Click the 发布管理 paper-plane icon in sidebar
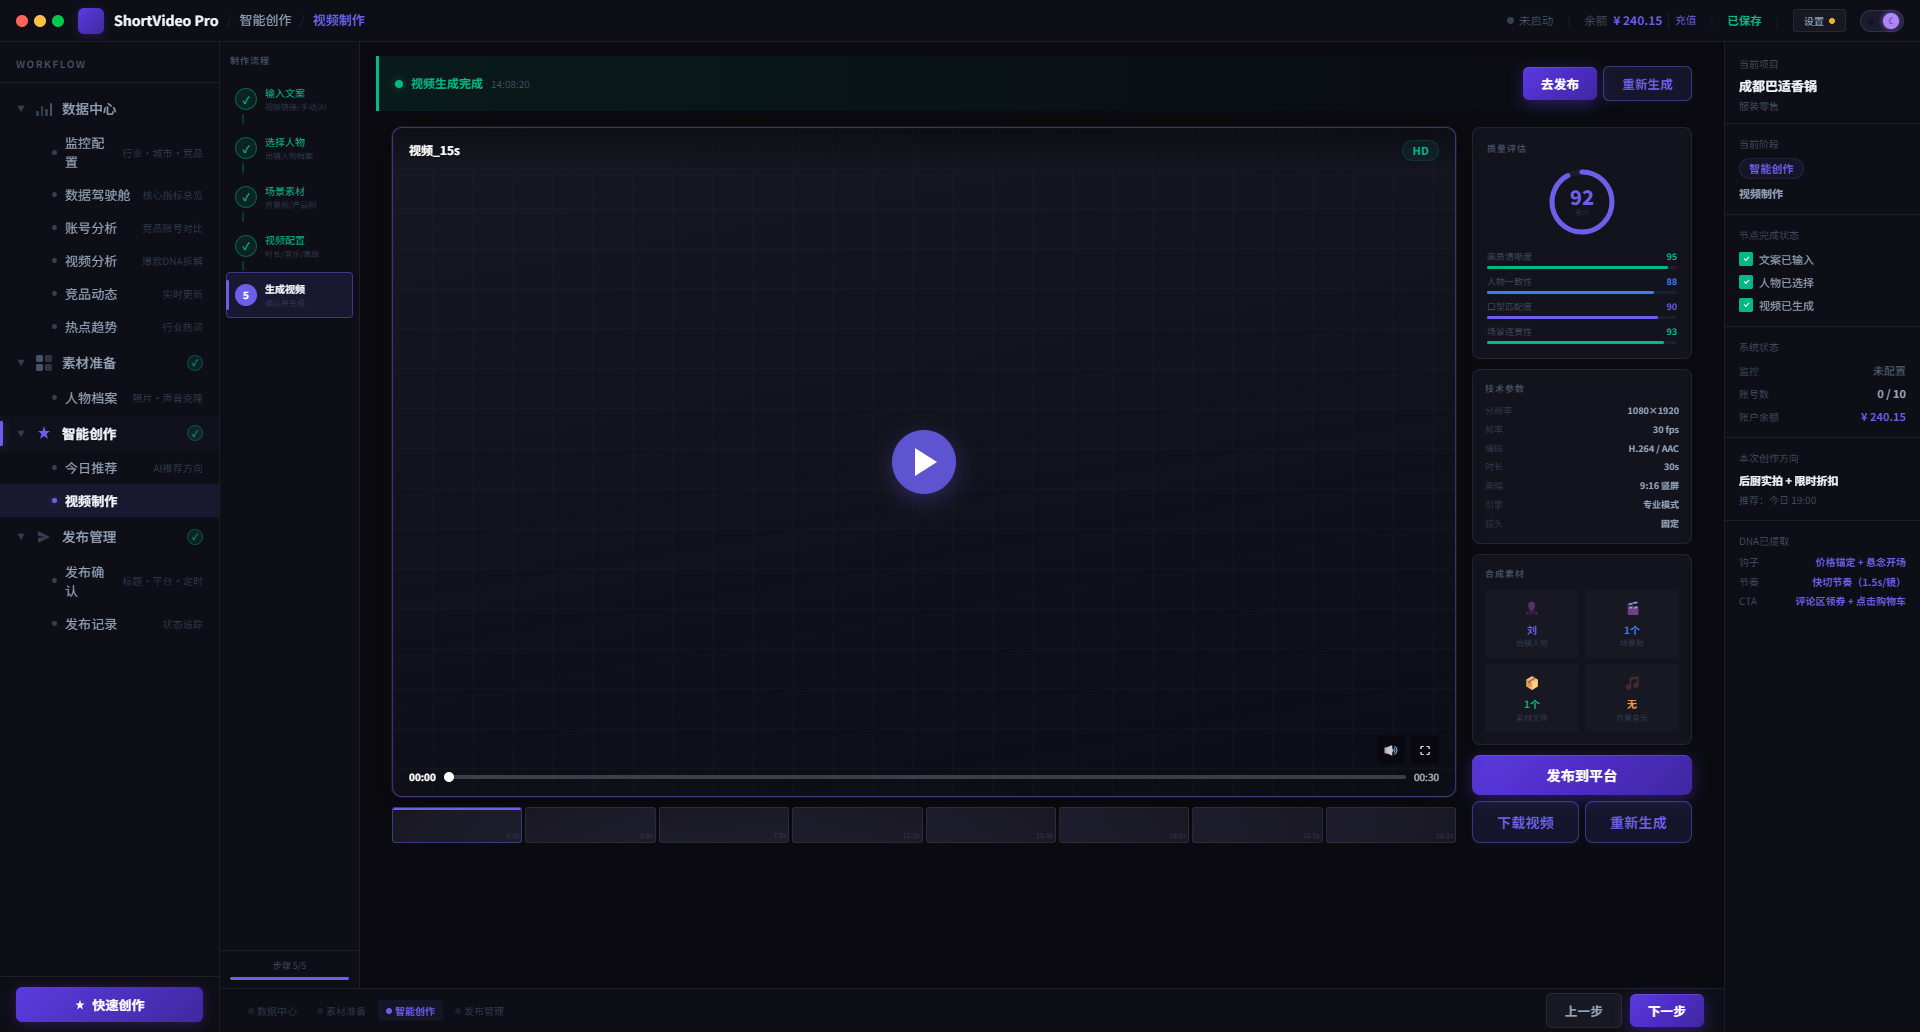The height and width of the screenshot is (1032, 1920). 42,537
